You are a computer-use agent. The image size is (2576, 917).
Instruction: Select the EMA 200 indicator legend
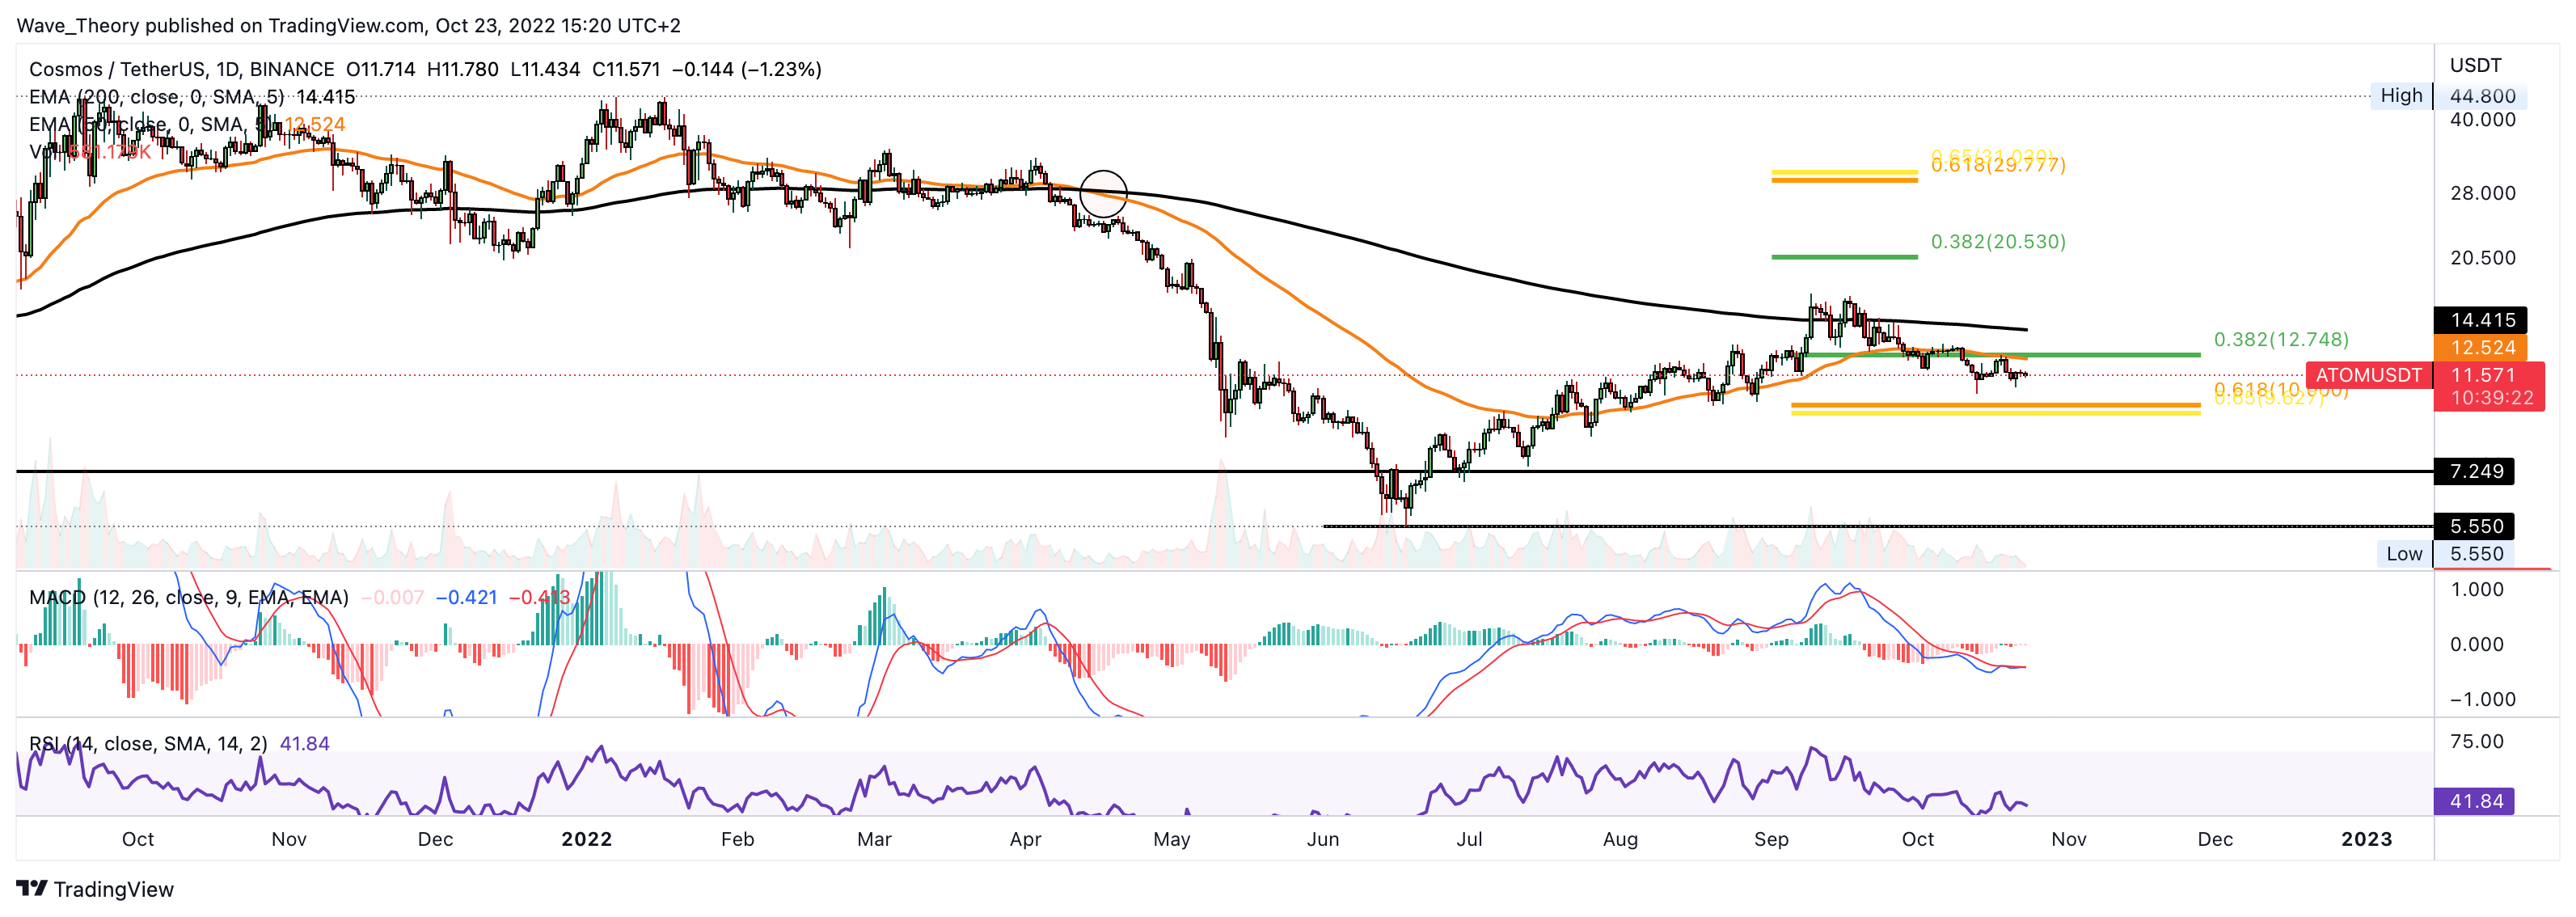pyautogui.click(x=155, y=97)
